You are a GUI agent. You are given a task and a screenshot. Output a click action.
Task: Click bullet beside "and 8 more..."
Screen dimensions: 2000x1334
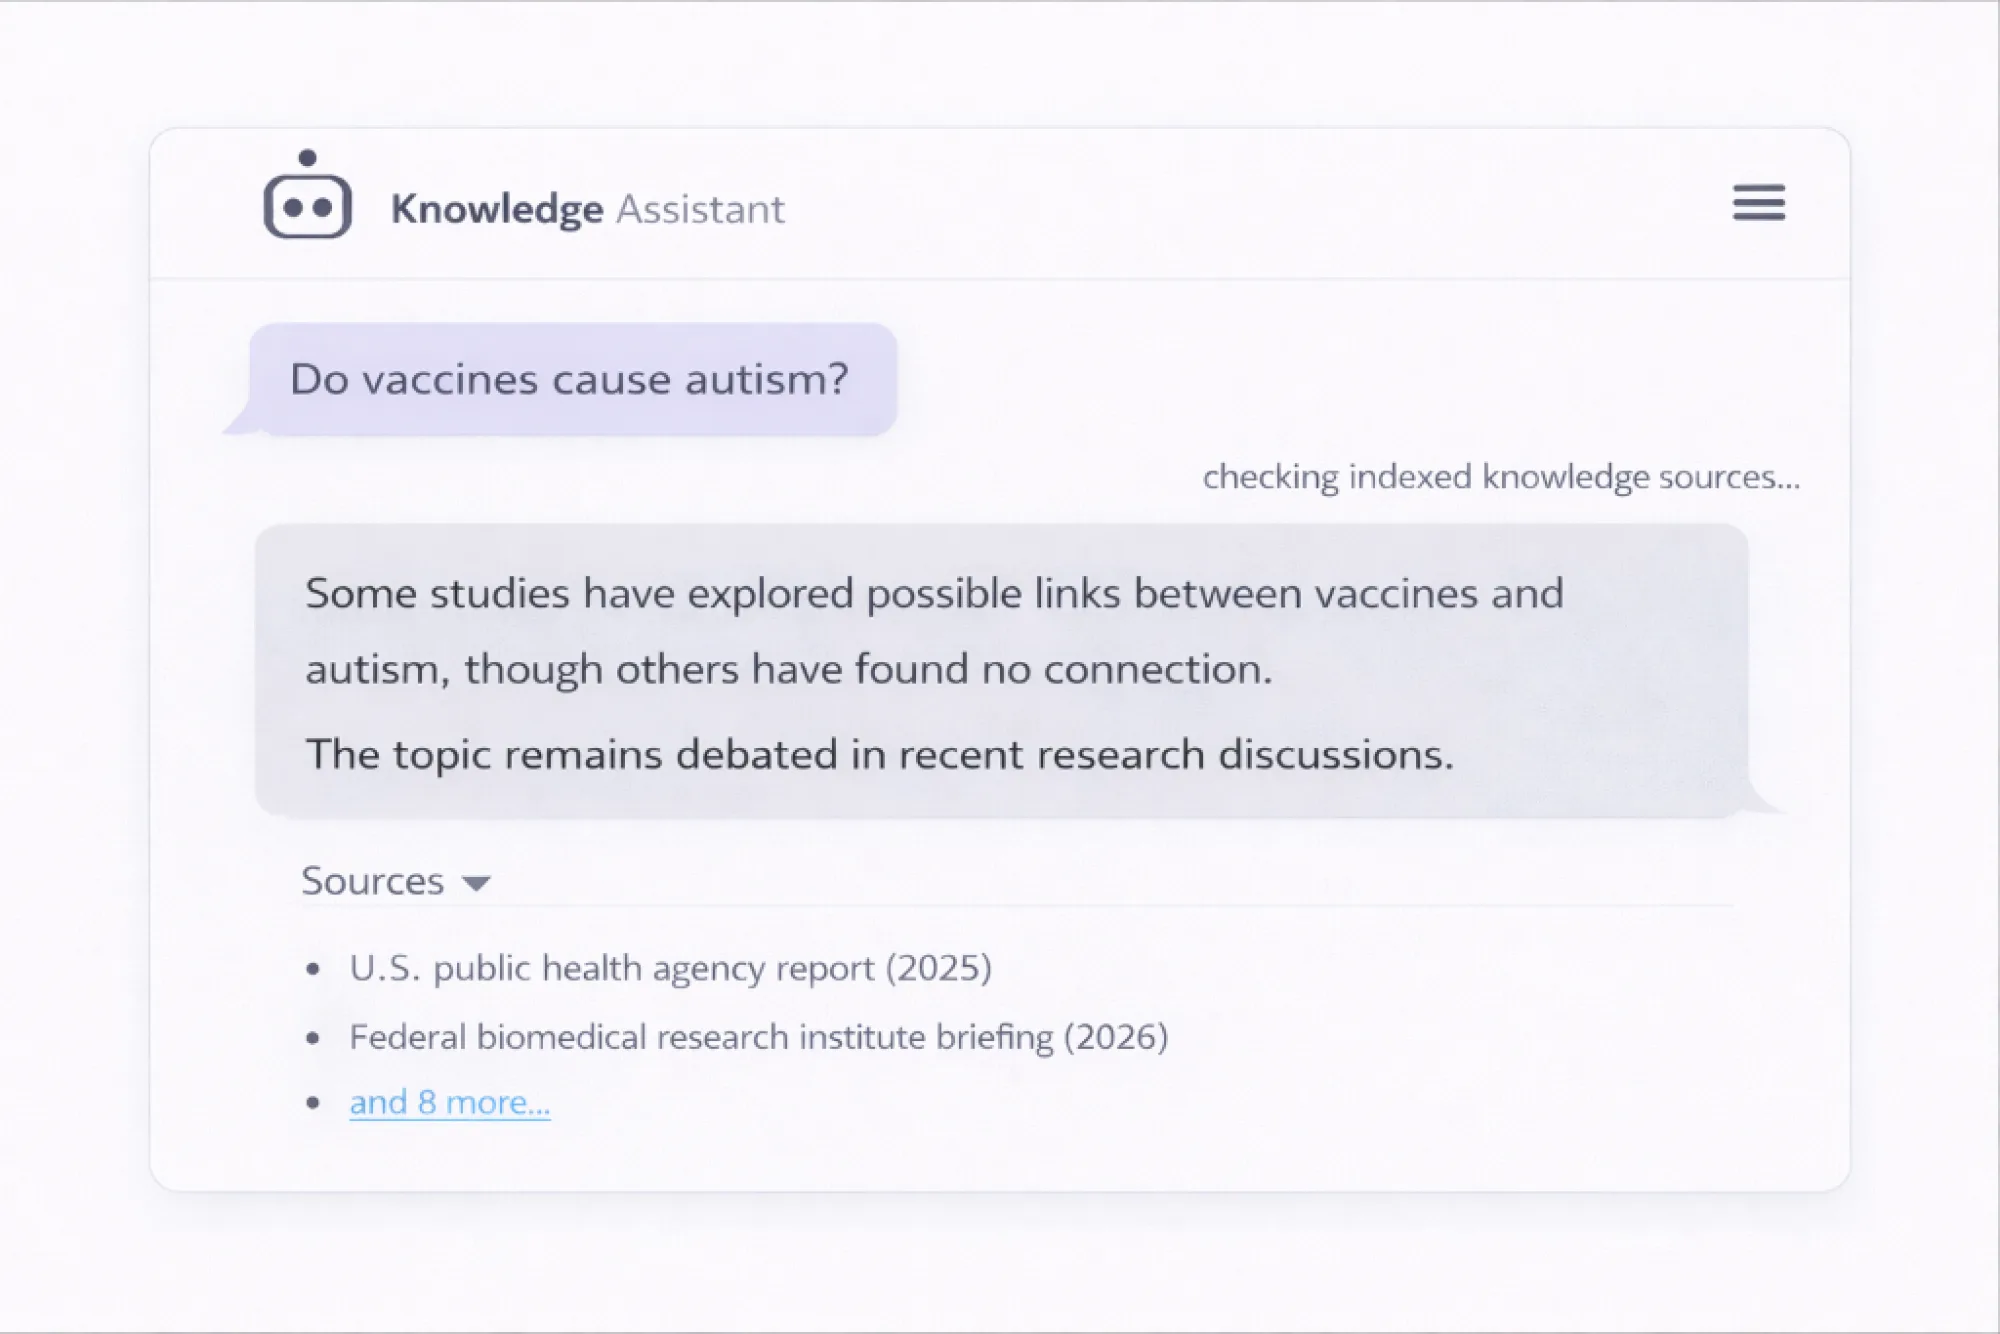314,1103
